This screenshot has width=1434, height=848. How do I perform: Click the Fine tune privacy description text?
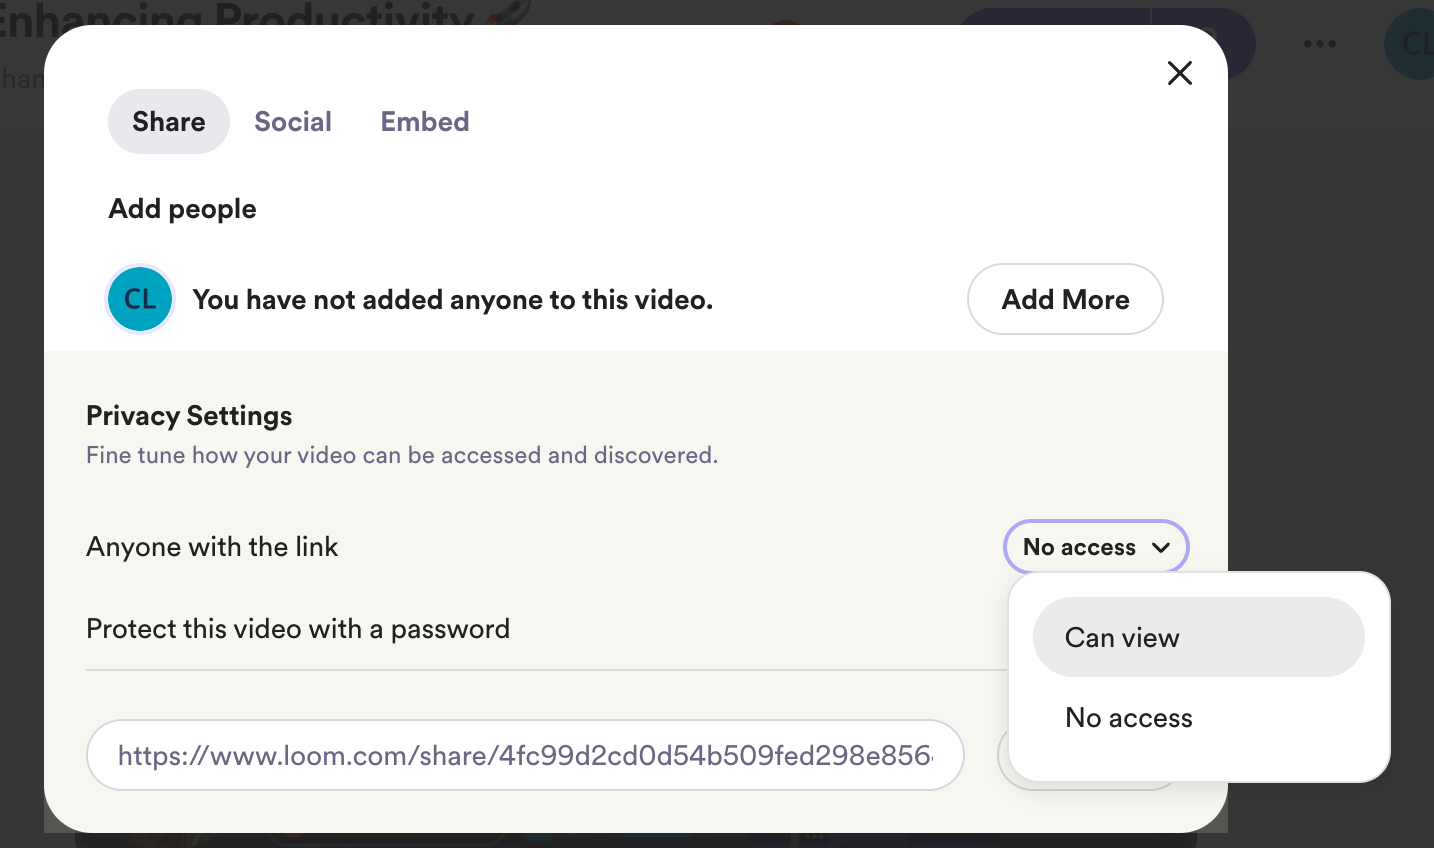click(401, 455)
